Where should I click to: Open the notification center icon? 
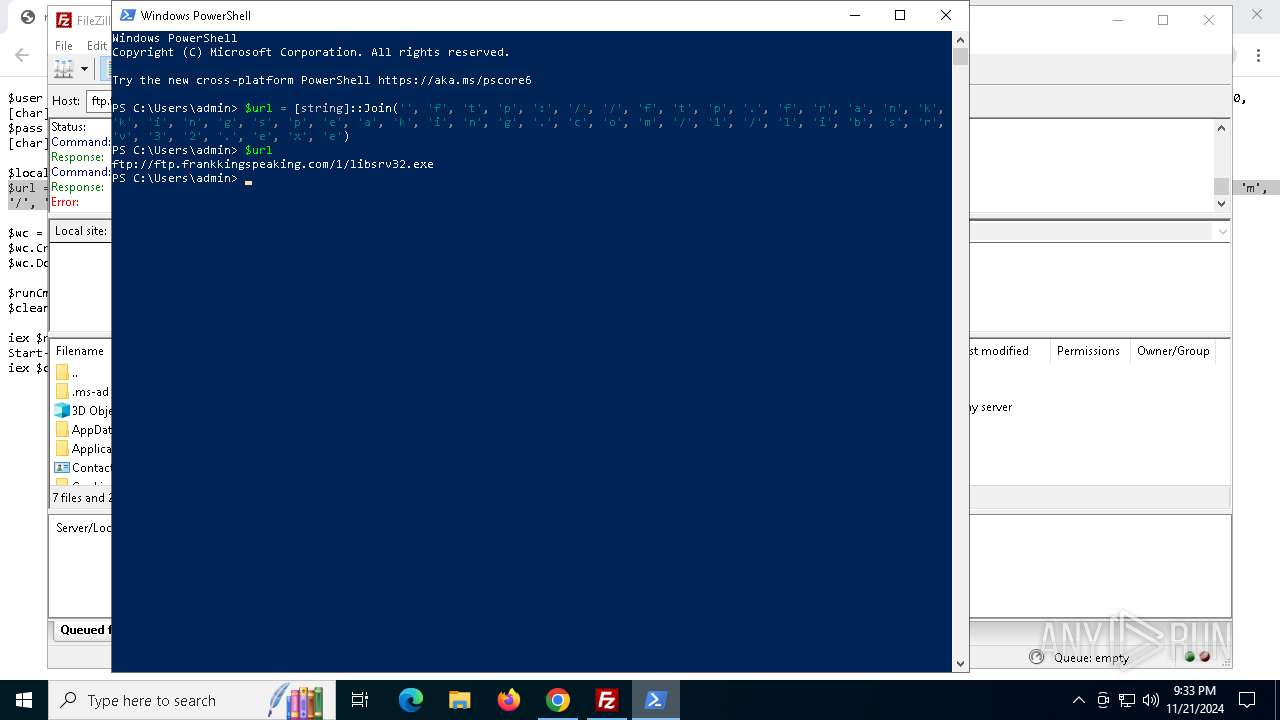tap(1247, 700)
